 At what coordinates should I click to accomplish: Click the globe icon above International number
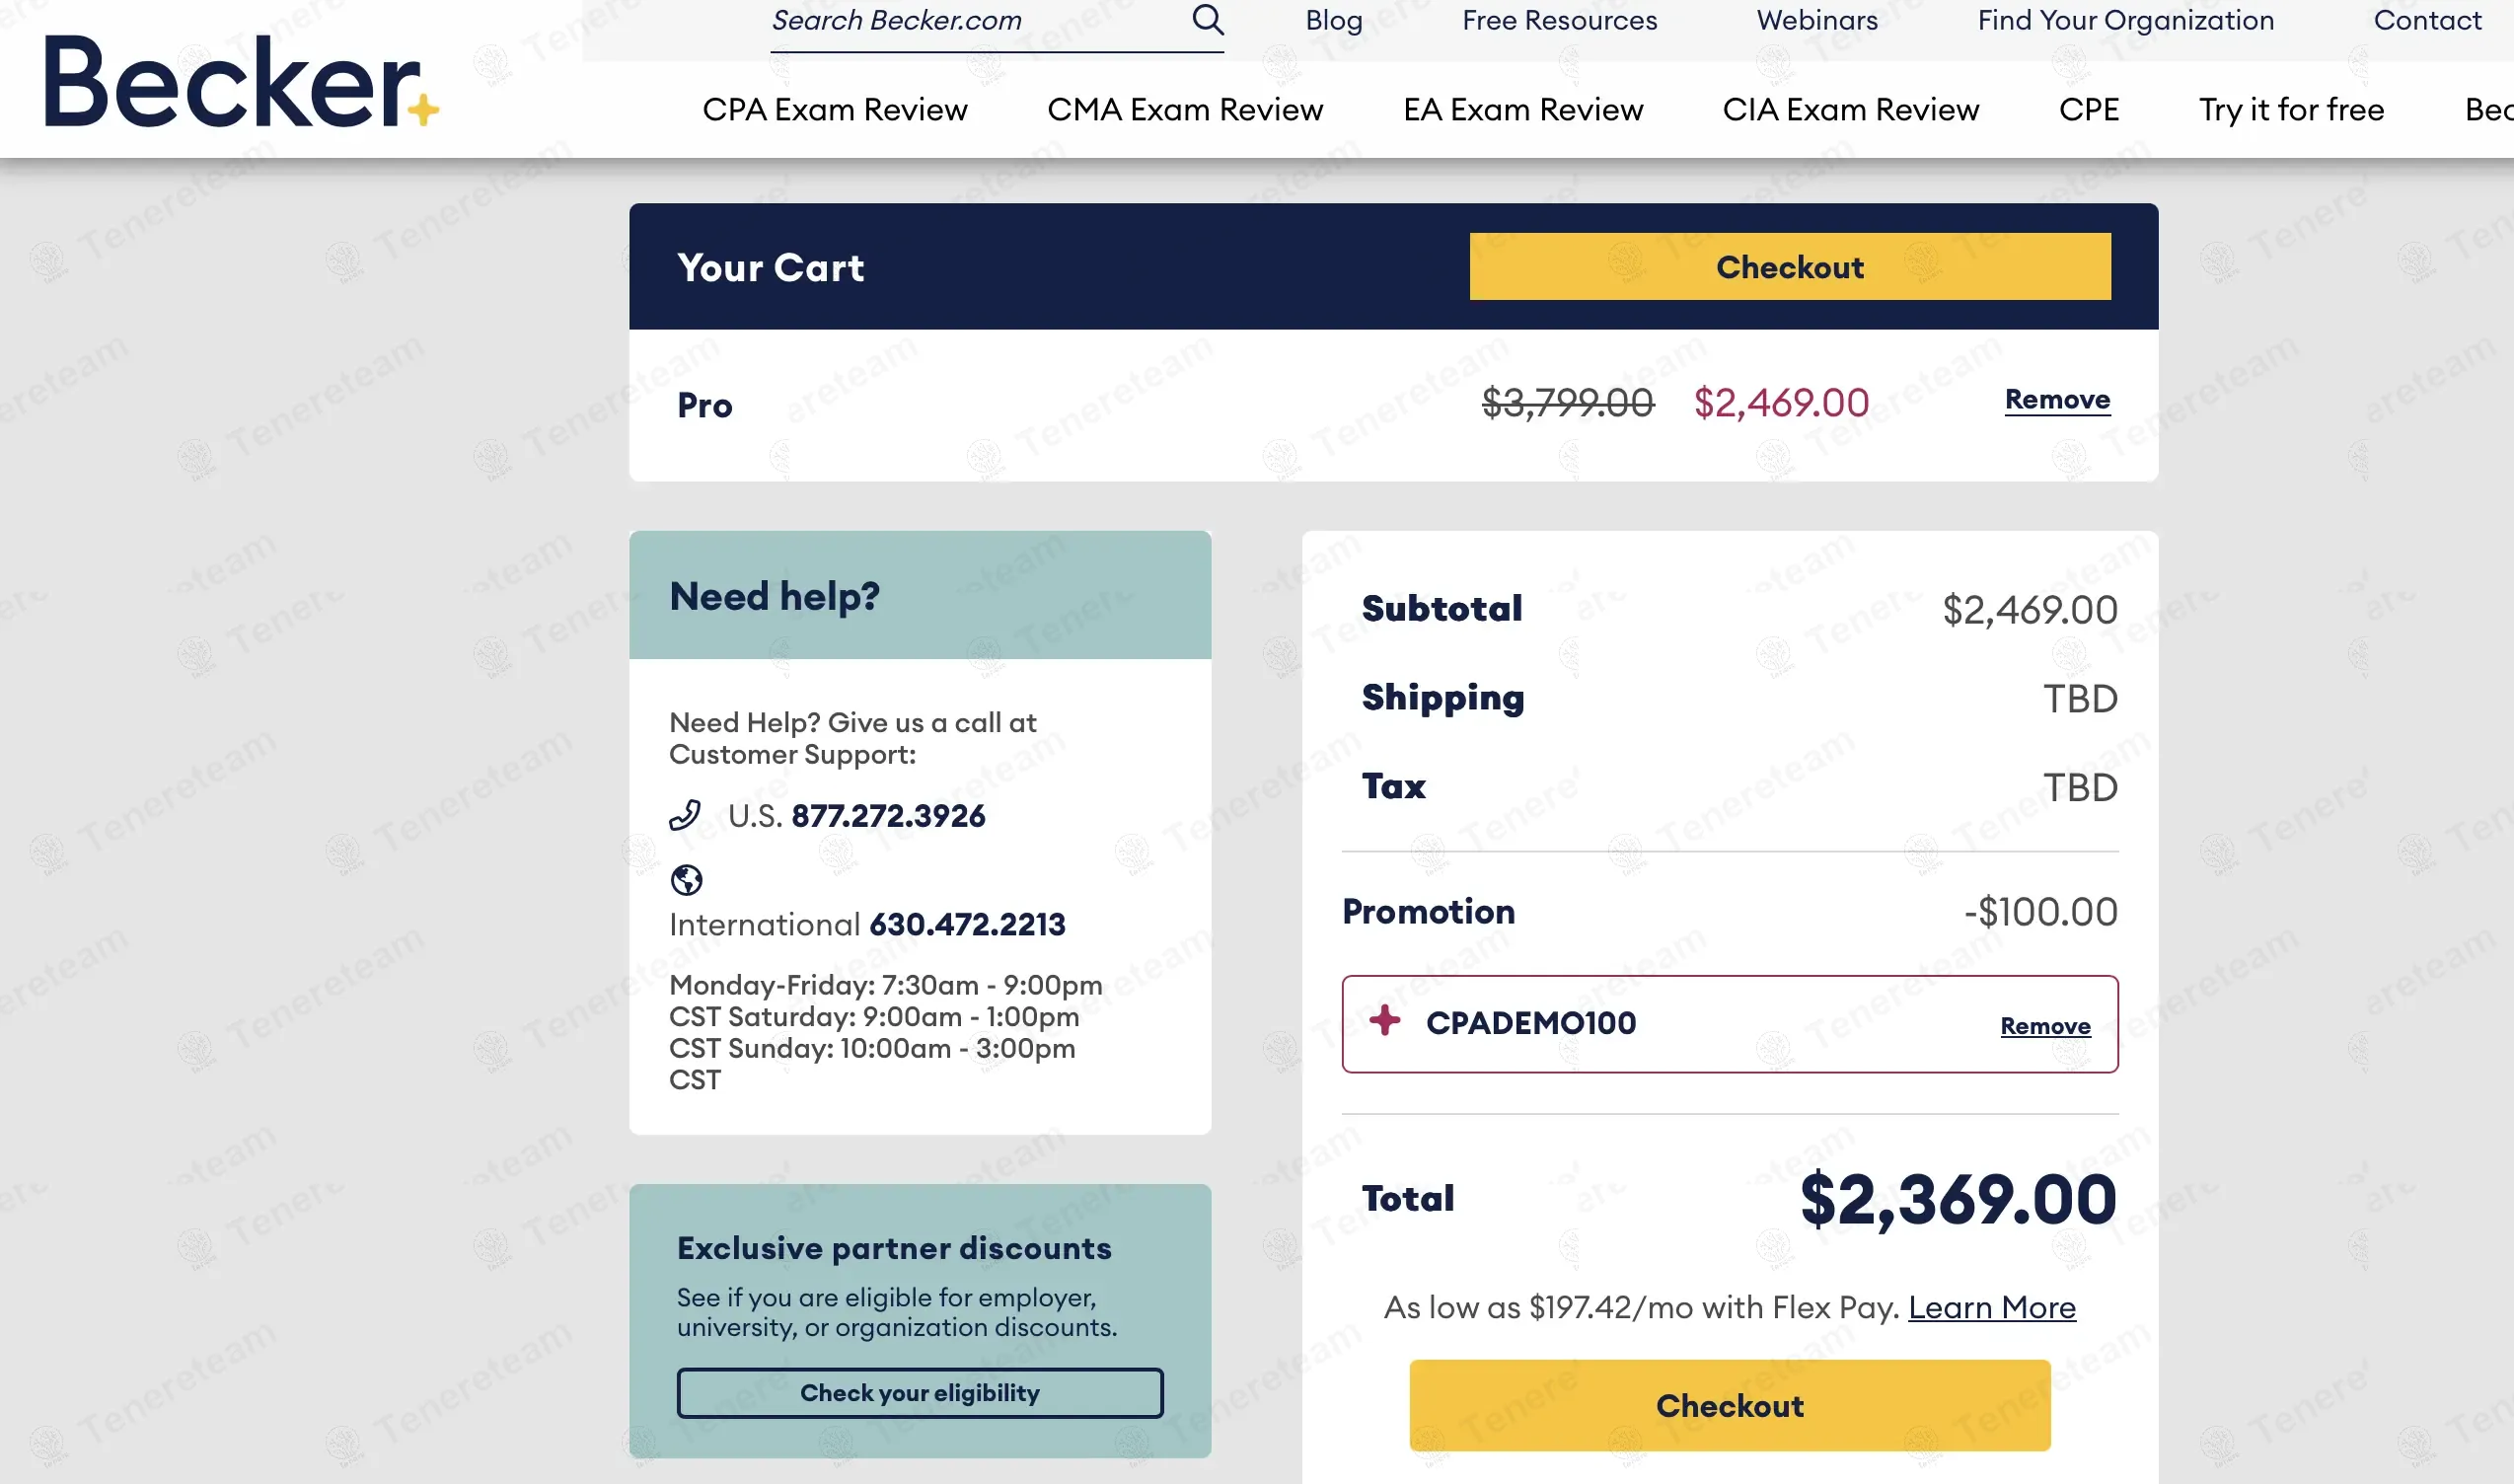coord(686,880)
